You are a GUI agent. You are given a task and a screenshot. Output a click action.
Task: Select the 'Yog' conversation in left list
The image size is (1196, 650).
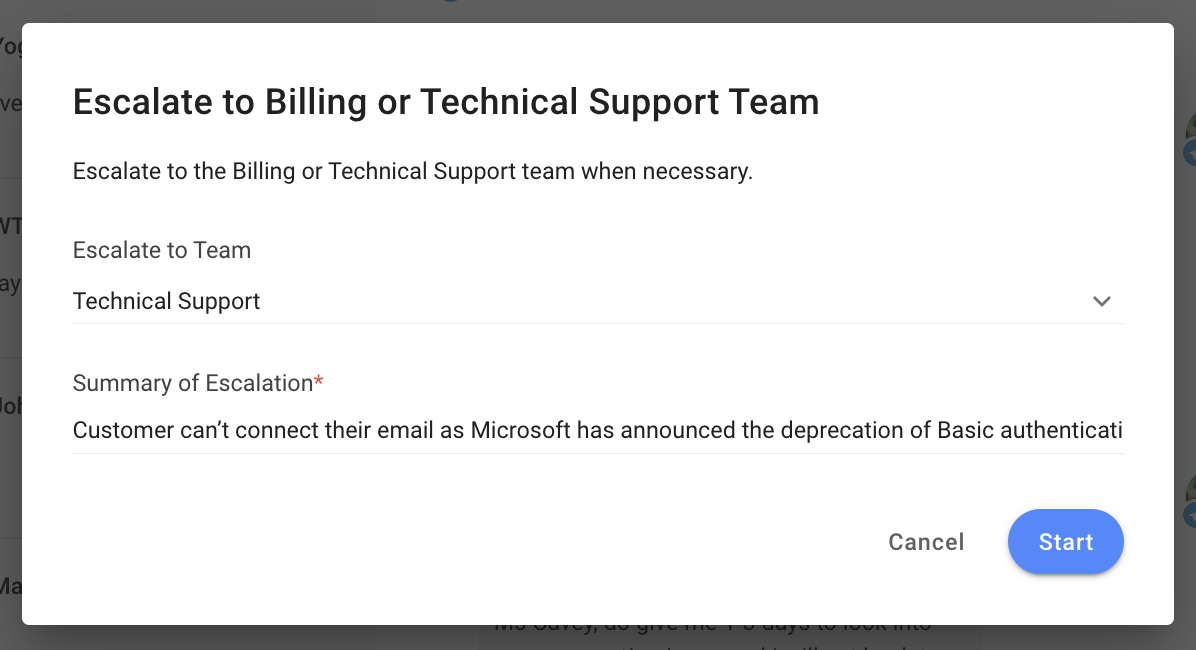coord(10,46)
